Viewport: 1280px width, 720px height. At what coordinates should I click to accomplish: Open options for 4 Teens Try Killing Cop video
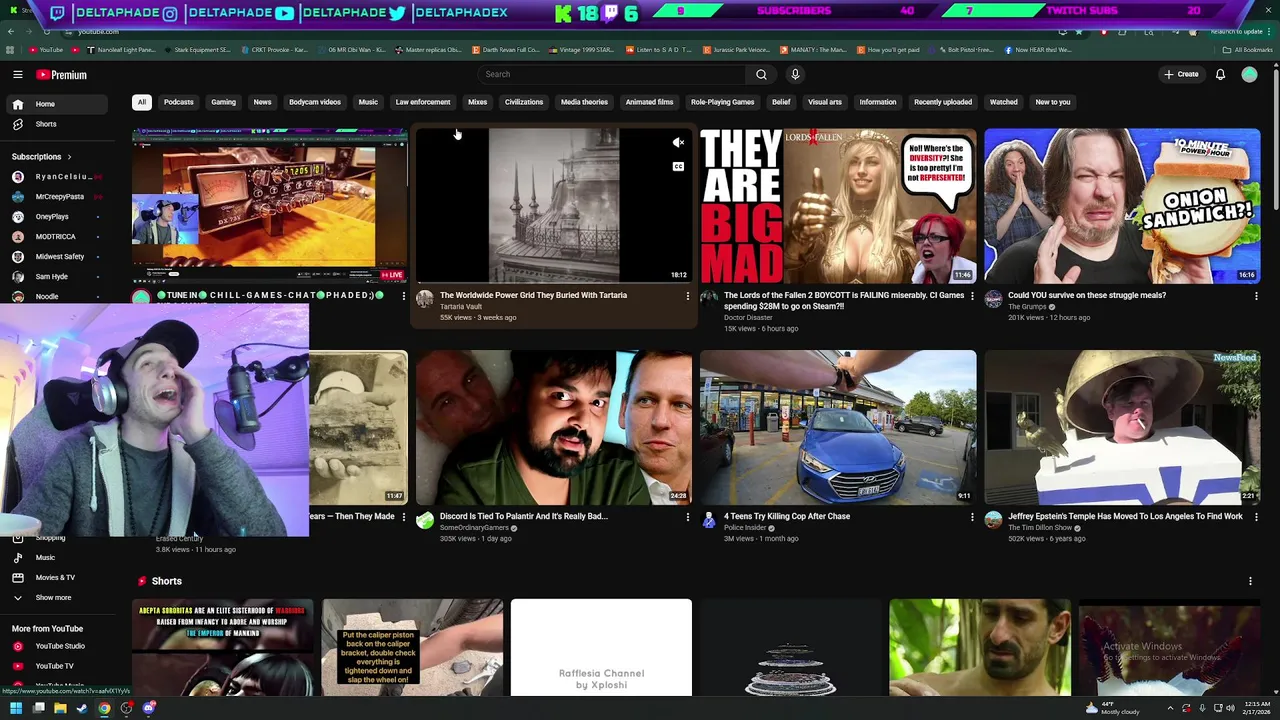click(972, 517)
